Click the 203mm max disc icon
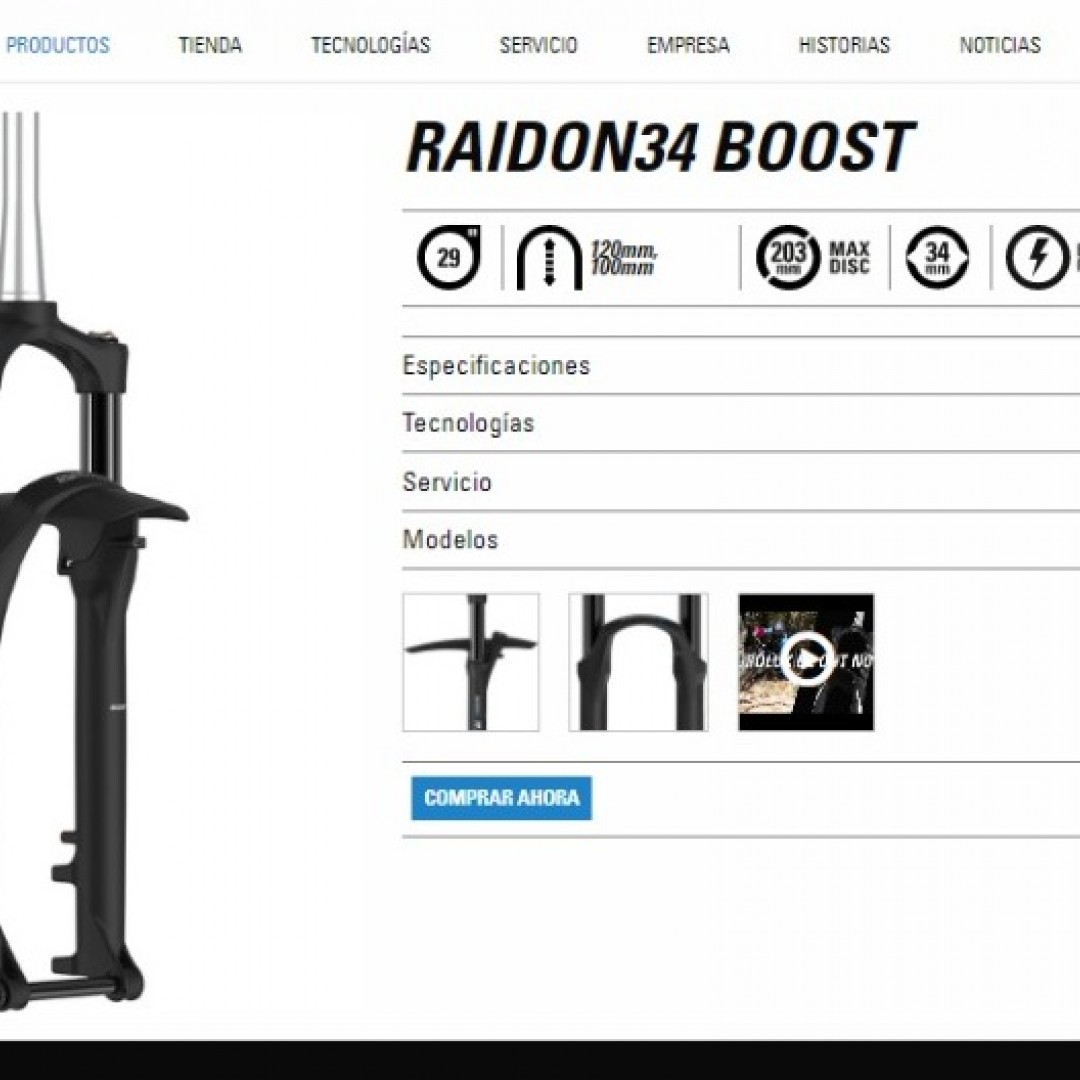The height and width of the screenshot is (1080, 1080). pyautogui.click(x=788, y=258)
